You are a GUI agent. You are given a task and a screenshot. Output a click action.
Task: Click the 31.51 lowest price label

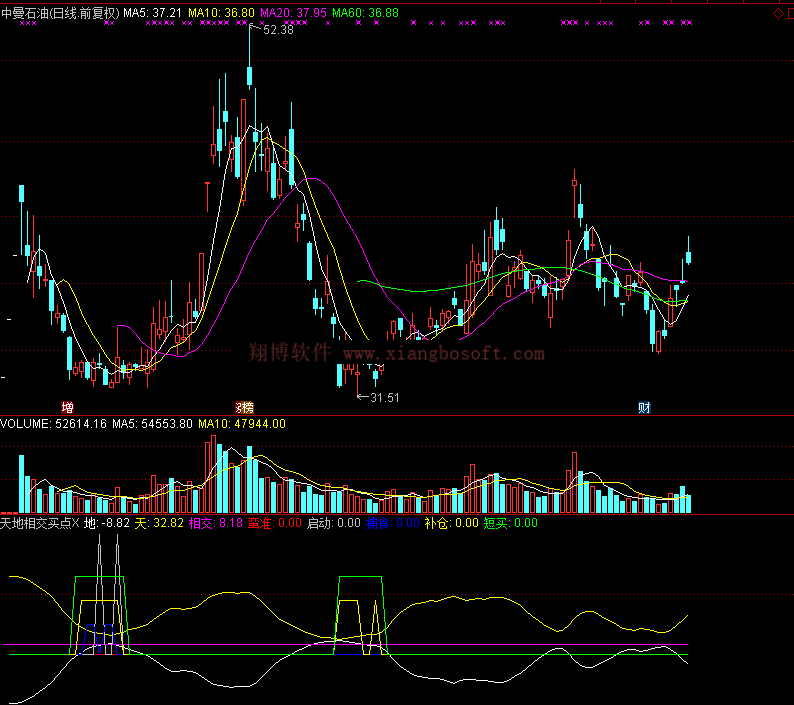click(384, 398)
